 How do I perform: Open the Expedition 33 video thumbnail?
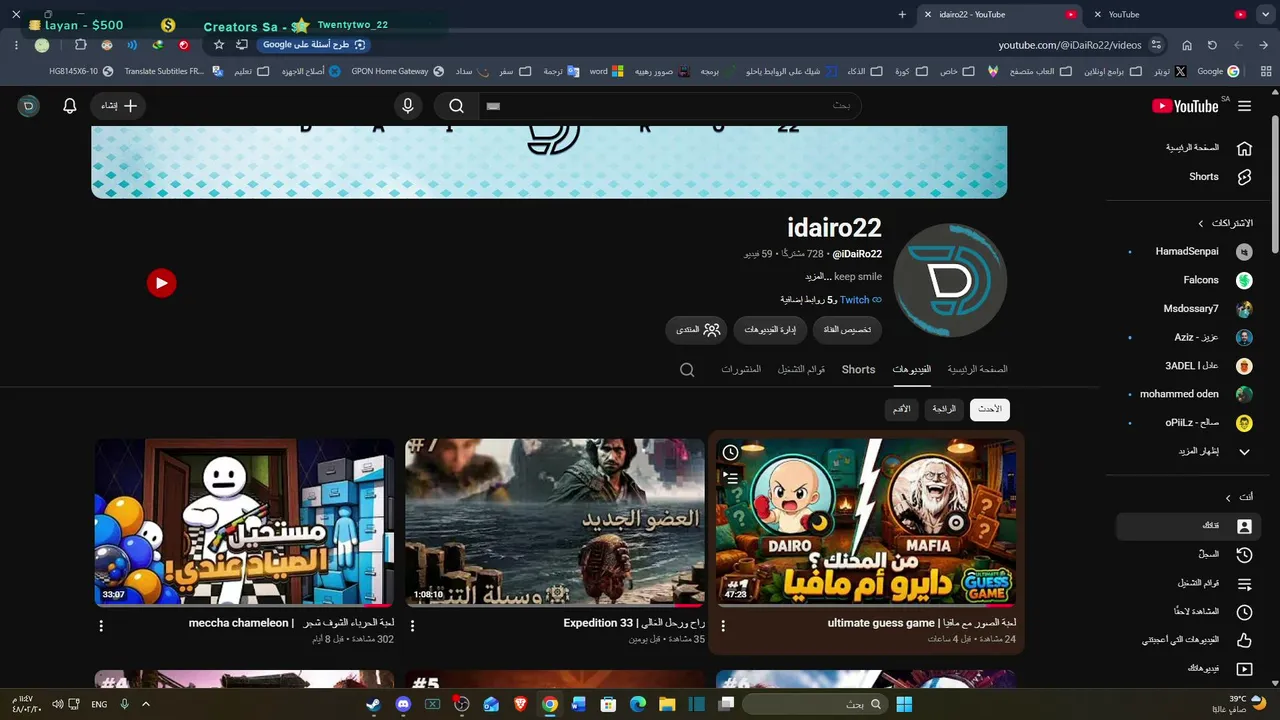555,522
